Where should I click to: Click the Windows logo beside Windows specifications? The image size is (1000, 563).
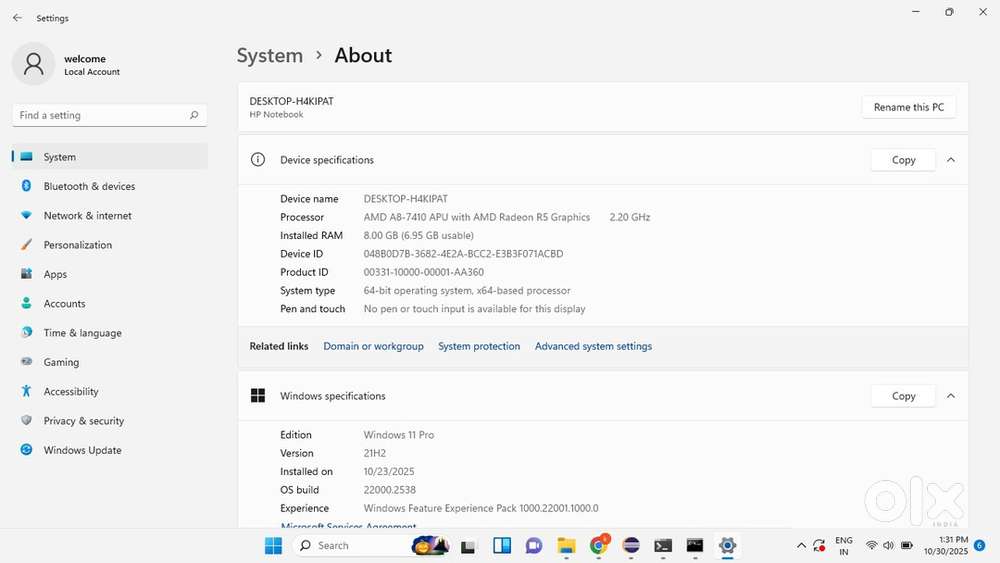coord(258,395)
